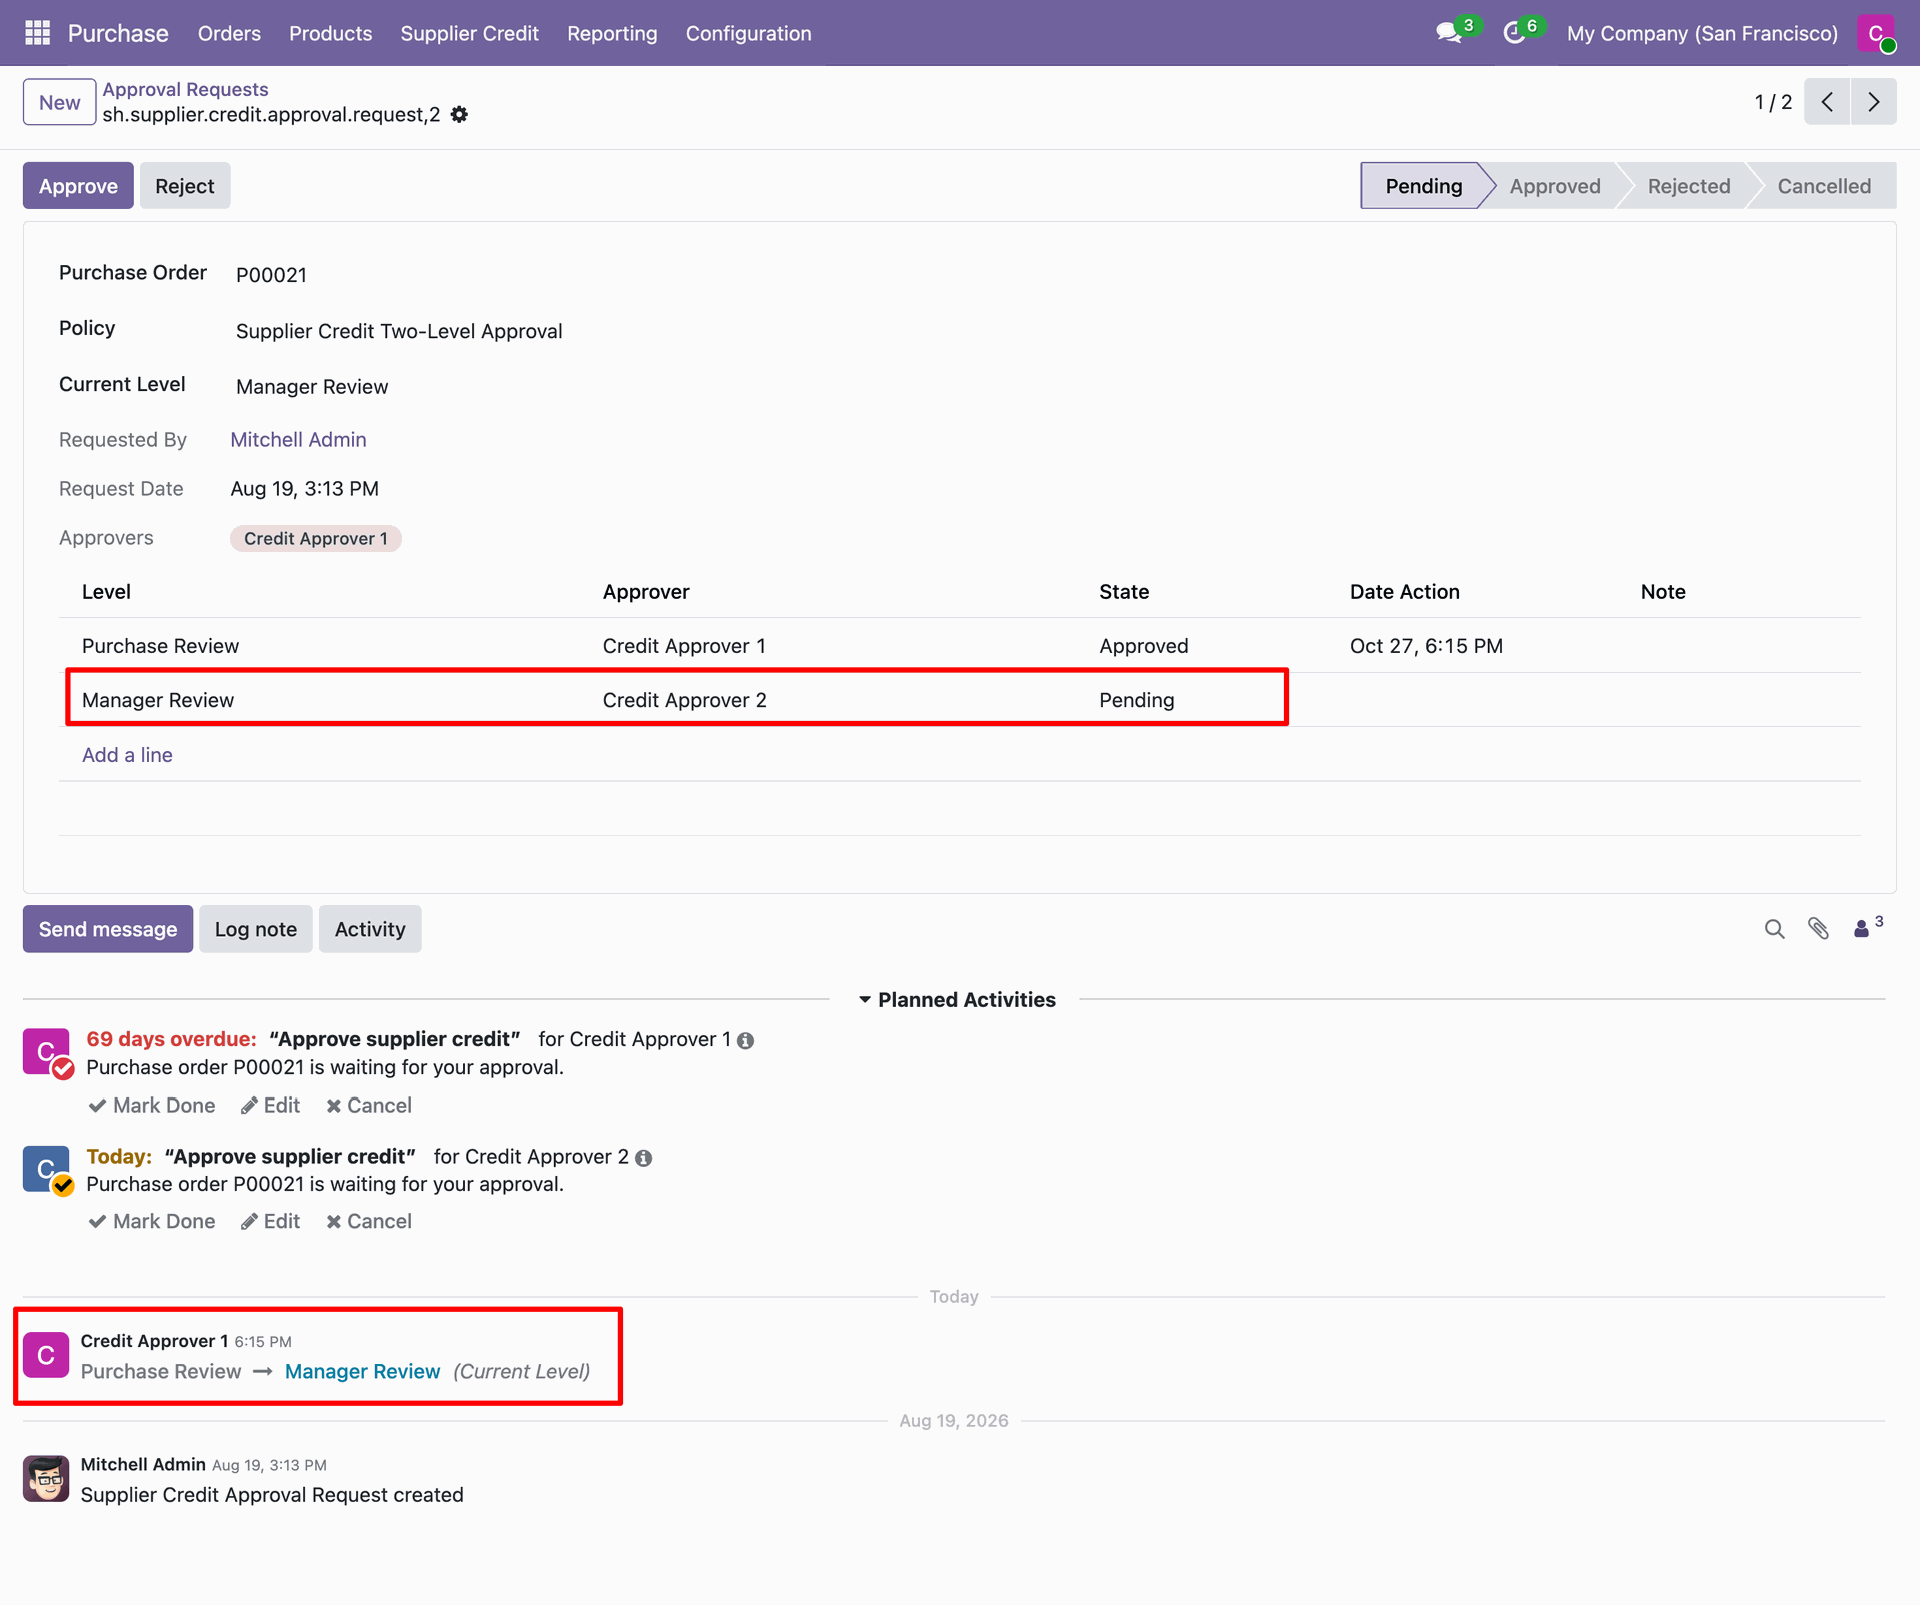Select the Pending status stage
Viewport: 1920px width, 1605px height.
1423,186
